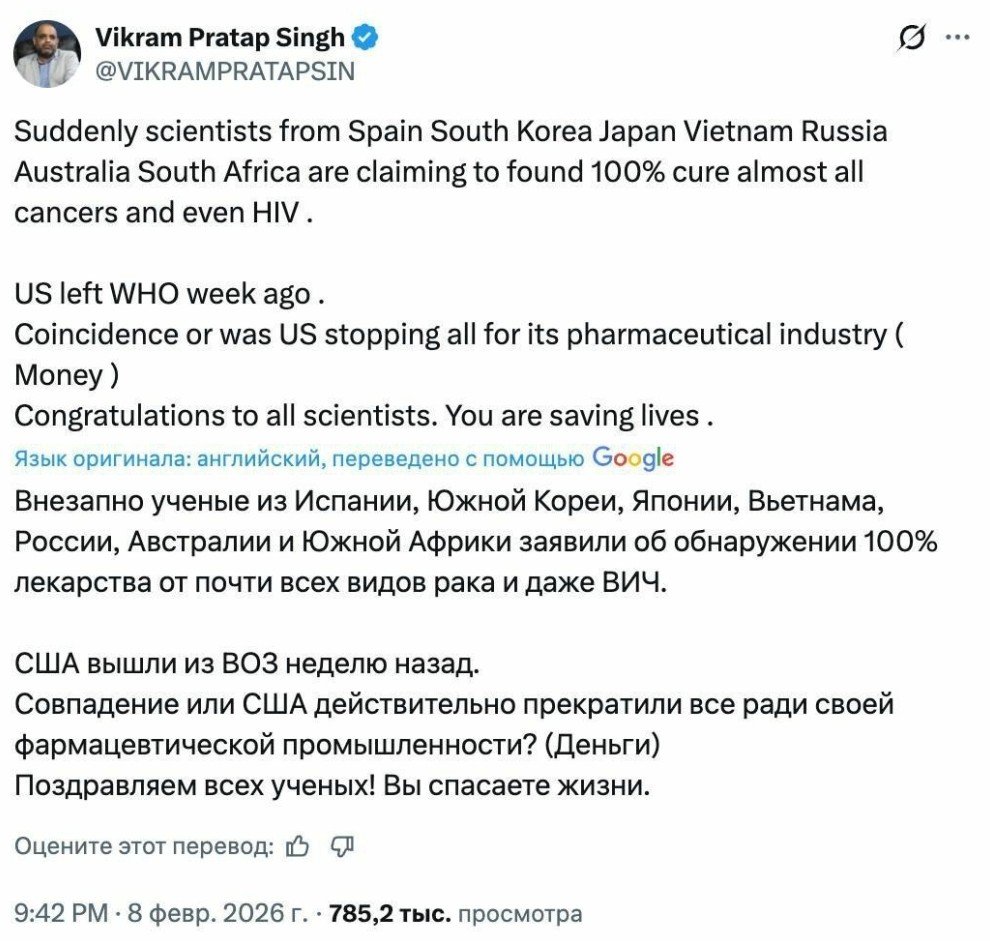
Task: Click the 785,2 тыс. views count
Action: (x=389, y=913)
